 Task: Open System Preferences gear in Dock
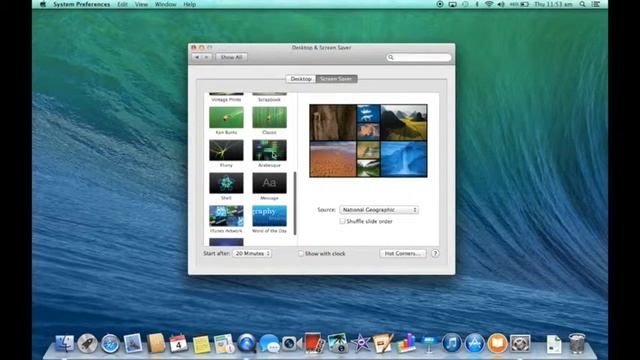coord(520,343)
